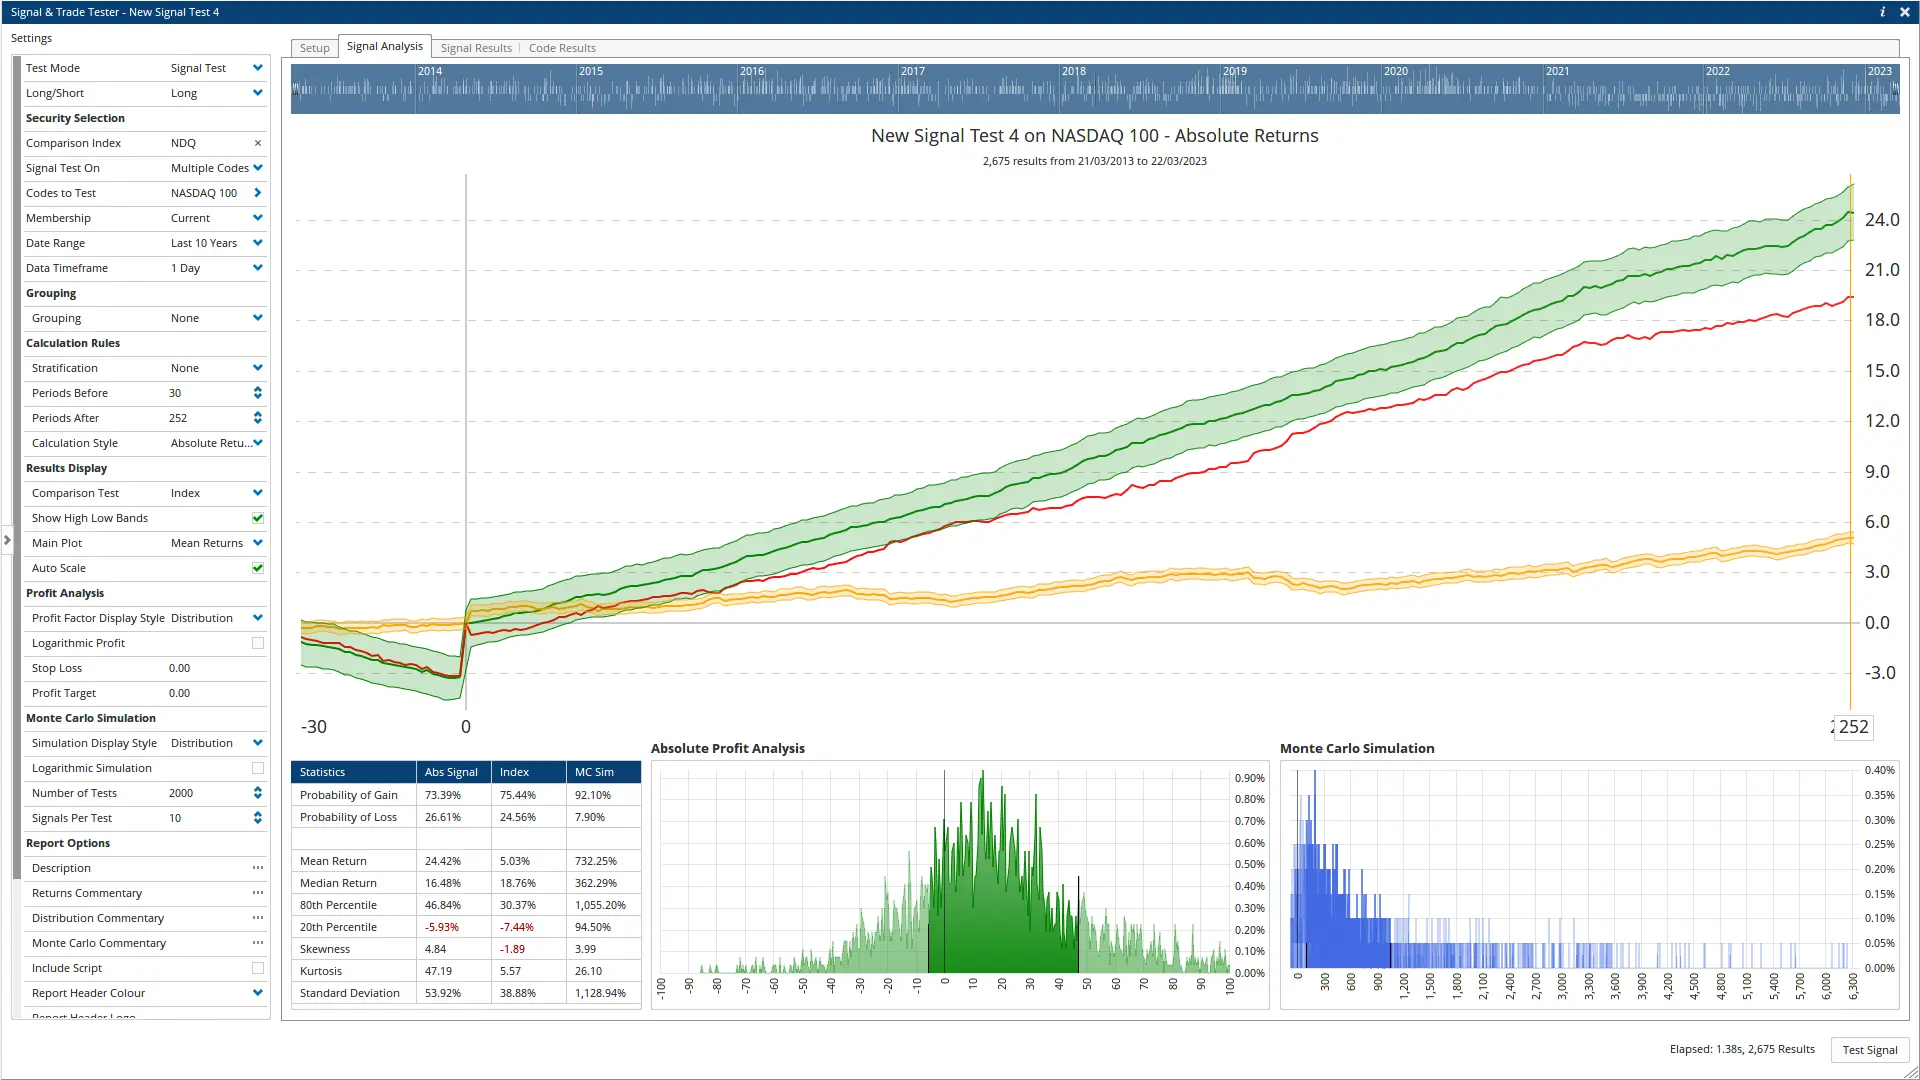
Task: Click the Statistics column header
Action: 353,772
